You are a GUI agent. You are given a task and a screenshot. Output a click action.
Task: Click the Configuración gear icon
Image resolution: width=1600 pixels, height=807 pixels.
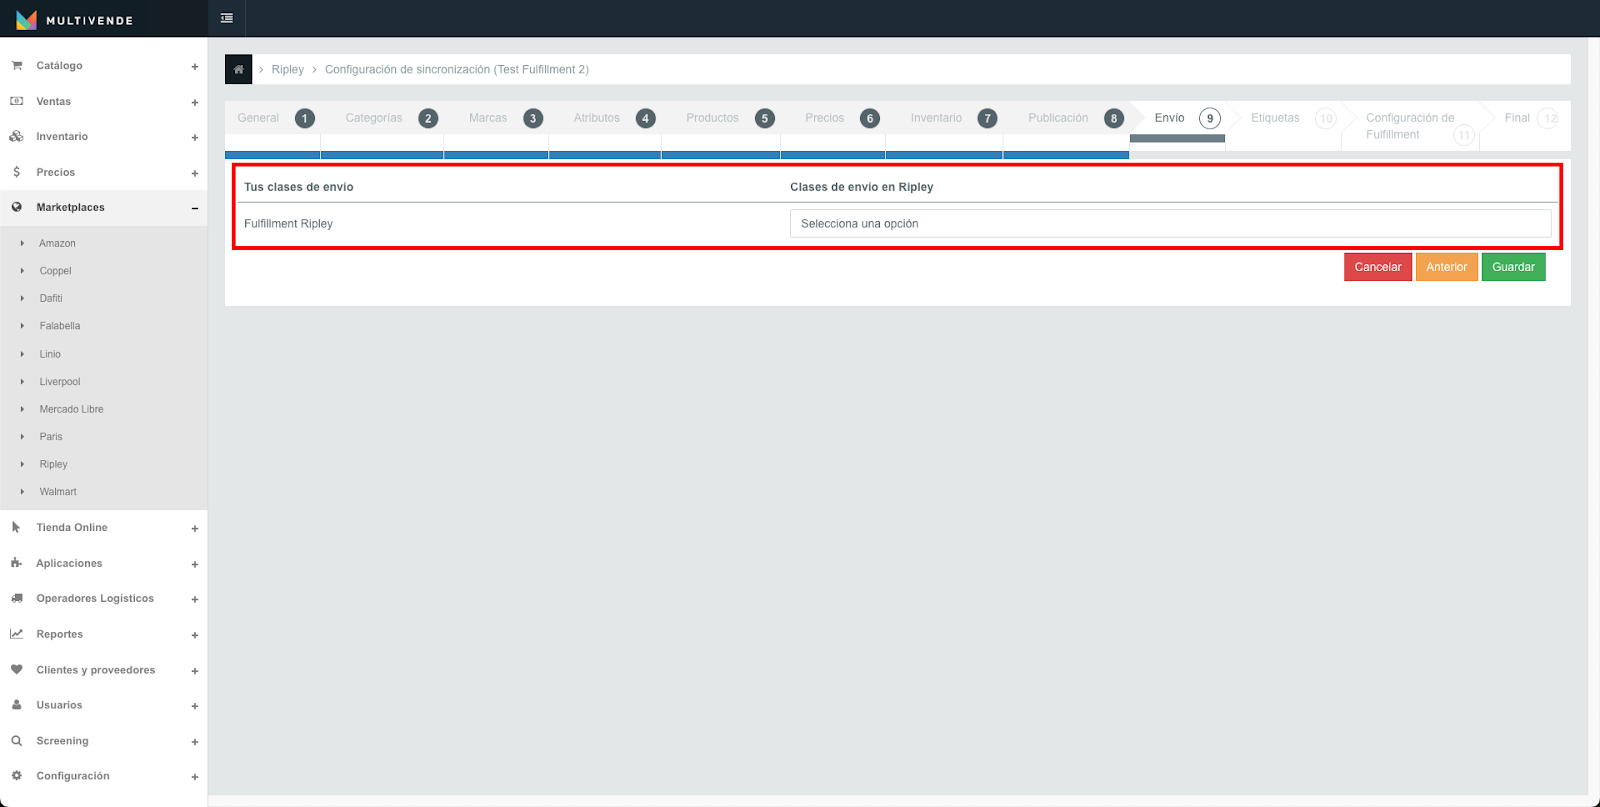pos(16,776)
